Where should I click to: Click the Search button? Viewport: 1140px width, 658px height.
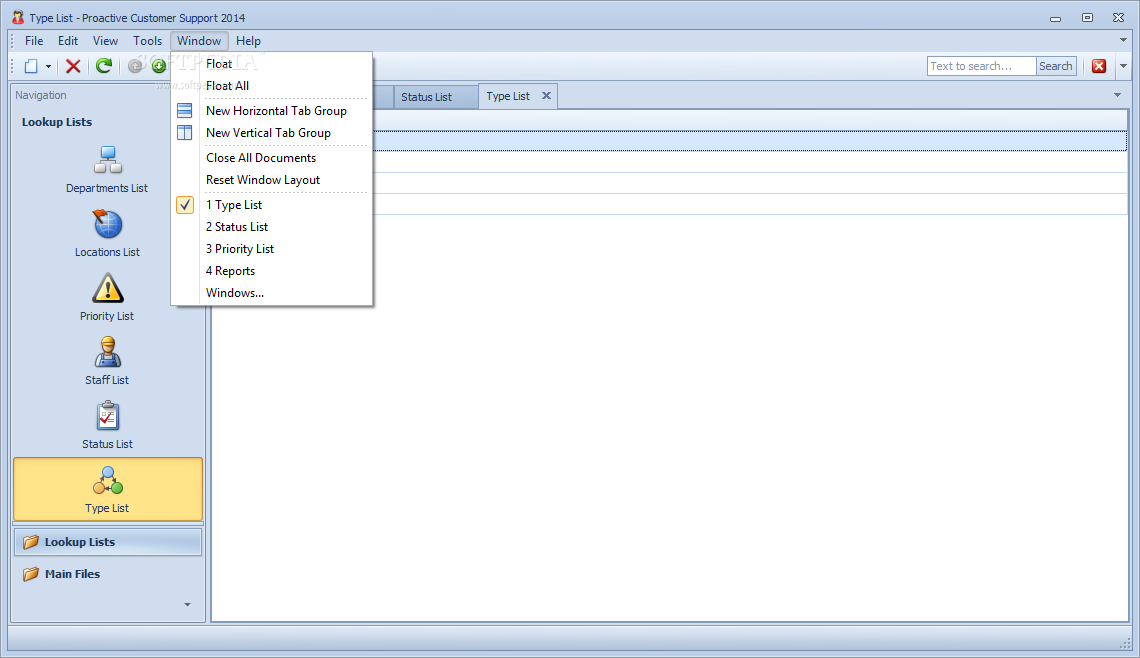coord(1056,66)
